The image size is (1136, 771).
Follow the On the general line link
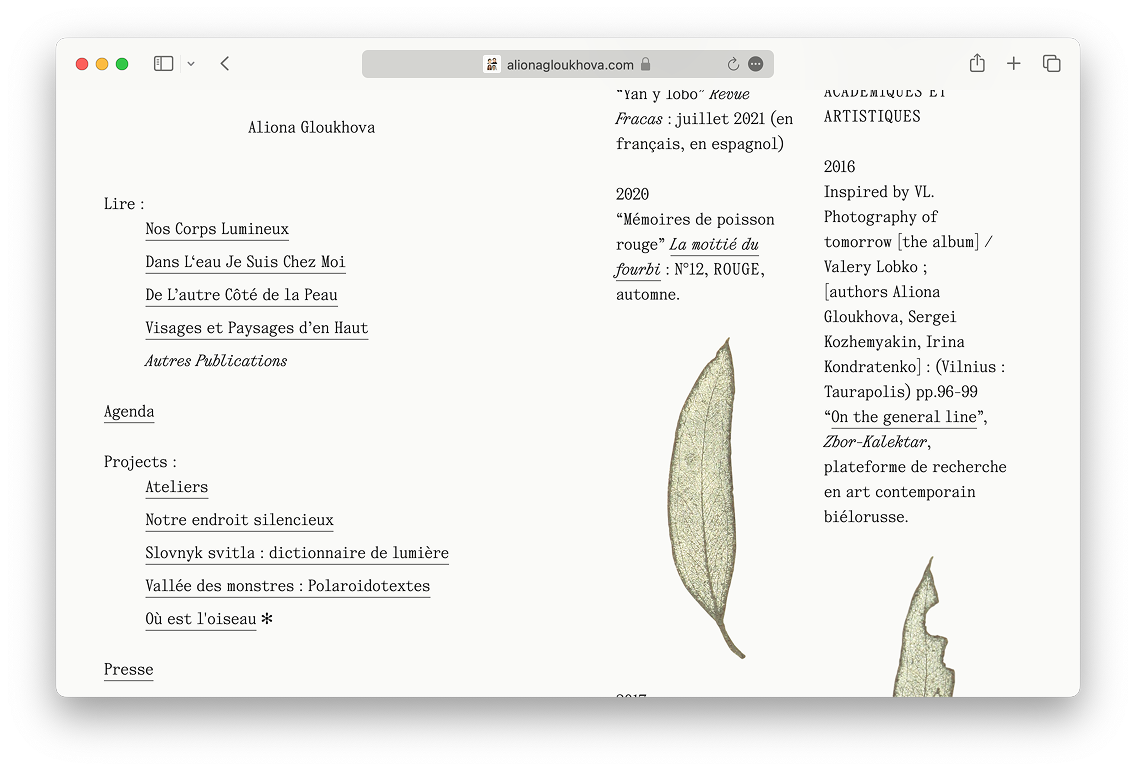click(x=904, y=417)
